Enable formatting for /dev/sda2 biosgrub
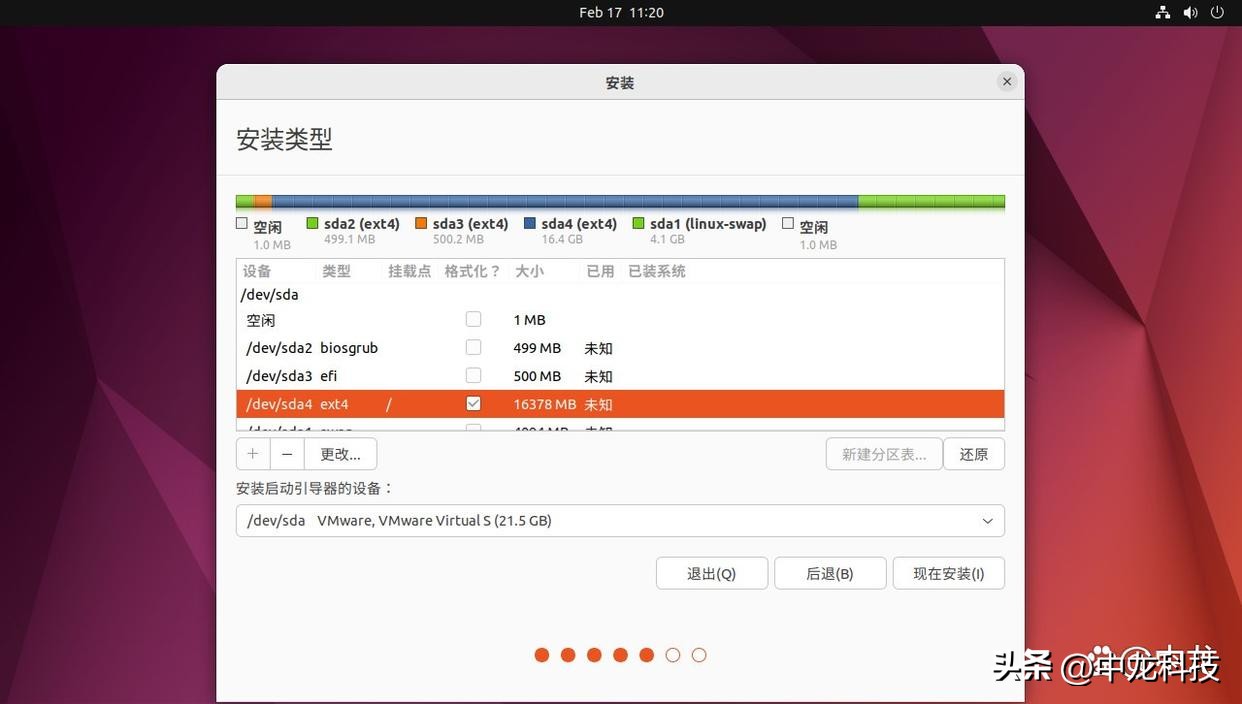The height and width of the screenshot is (704, 1242). 473,347
